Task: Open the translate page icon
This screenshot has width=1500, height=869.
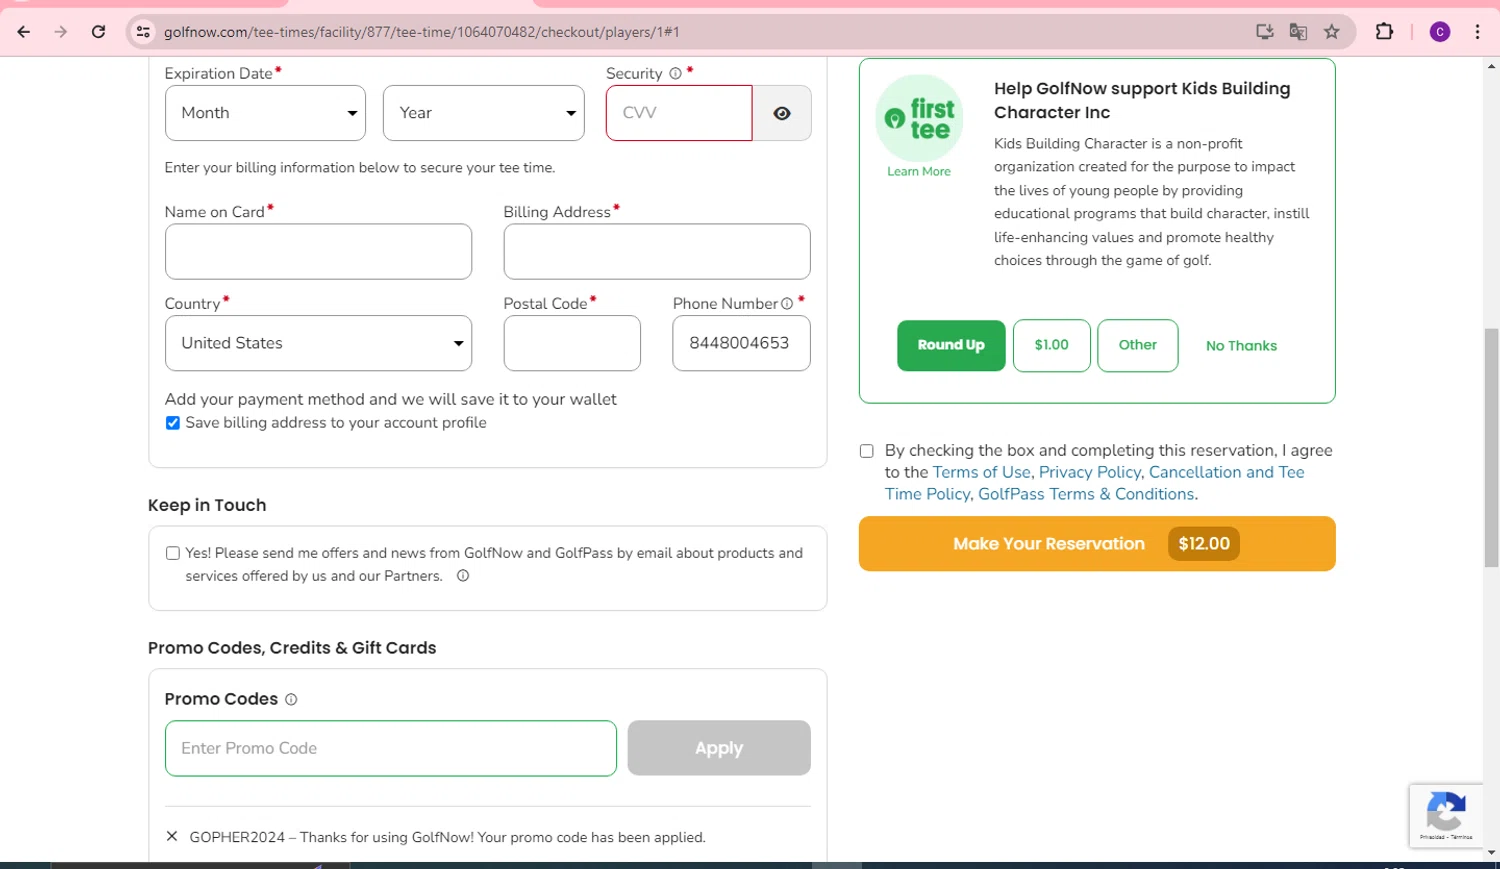Action: (1298, 32)
